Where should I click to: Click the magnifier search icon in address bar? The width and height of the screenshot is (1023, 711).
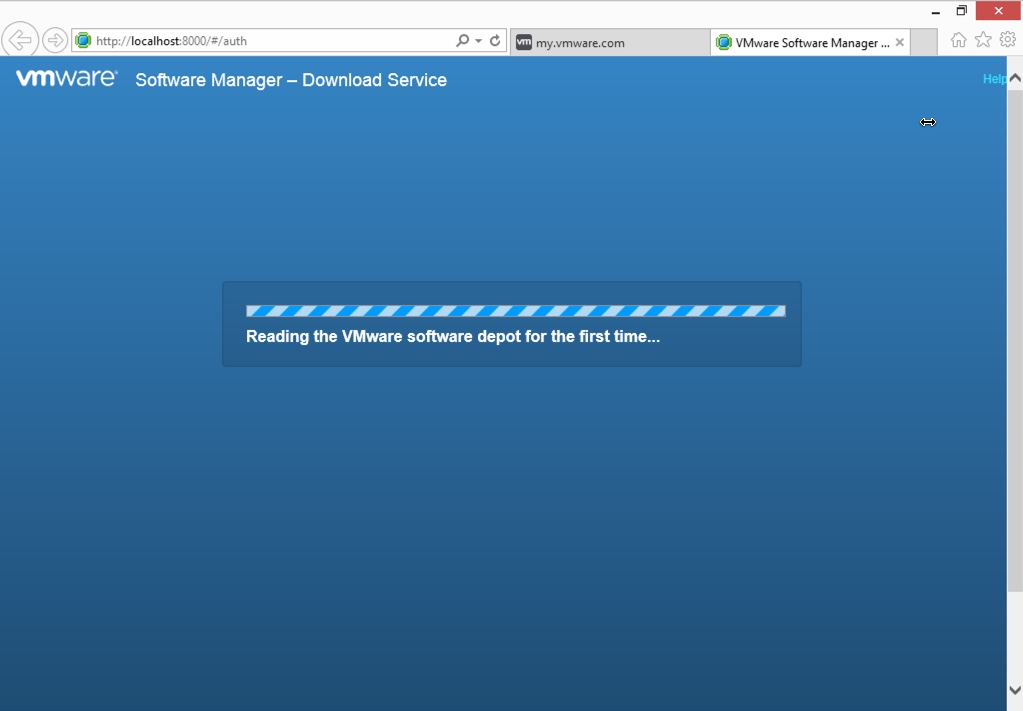pos(462,41)
